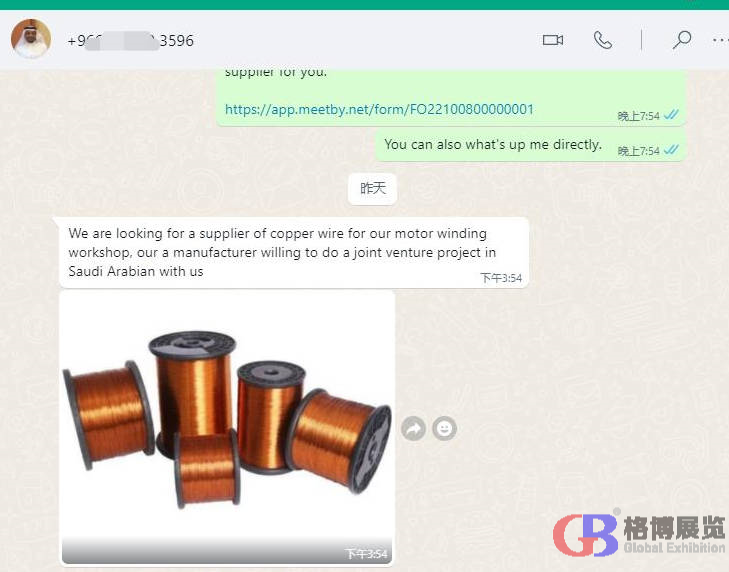Viewport: 729px width, 572px height.
Task: Start a voice call using the phone icon
Action: tap(602, 40)
